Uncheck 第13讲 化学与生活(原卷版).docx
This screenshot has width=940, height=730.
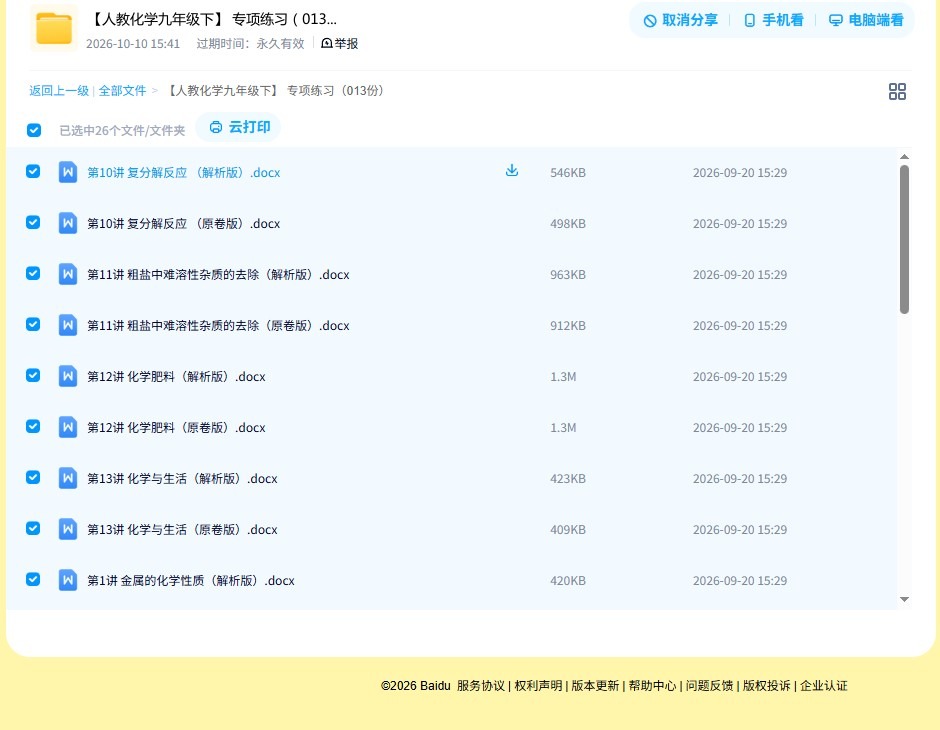[x=33, y=528]
